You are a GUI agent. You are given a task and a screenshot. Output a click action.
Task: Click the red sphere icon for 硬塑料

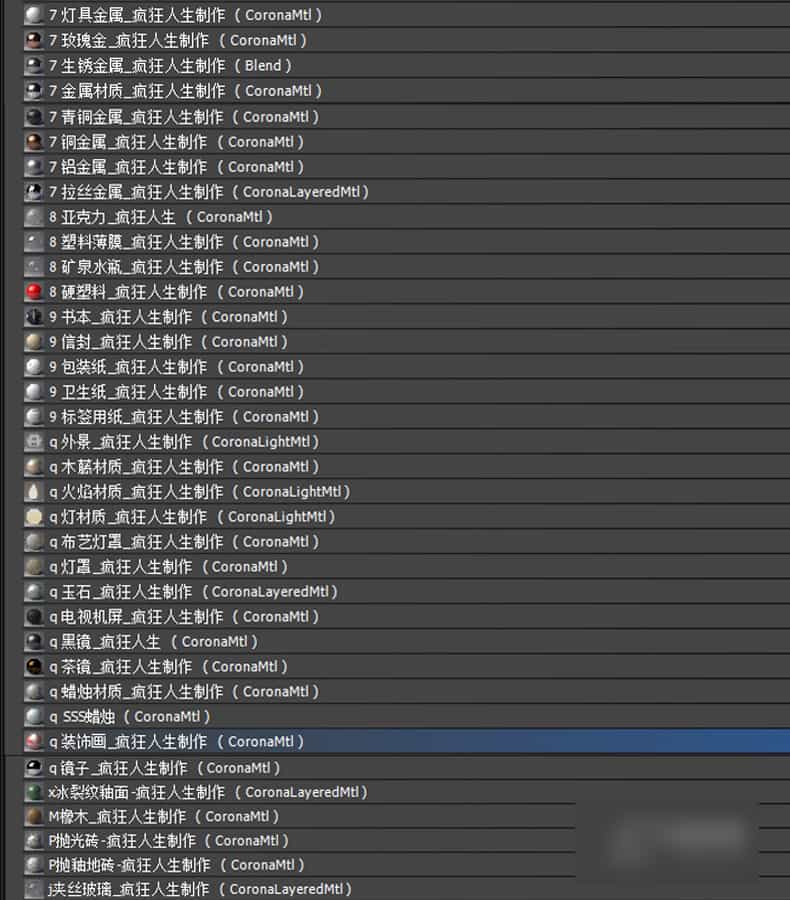click(x=34, y=292)
